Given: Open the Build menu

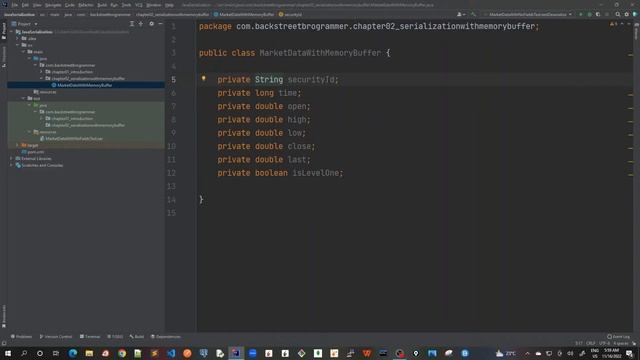Looking at the screenshot, I should click(102, 5).
